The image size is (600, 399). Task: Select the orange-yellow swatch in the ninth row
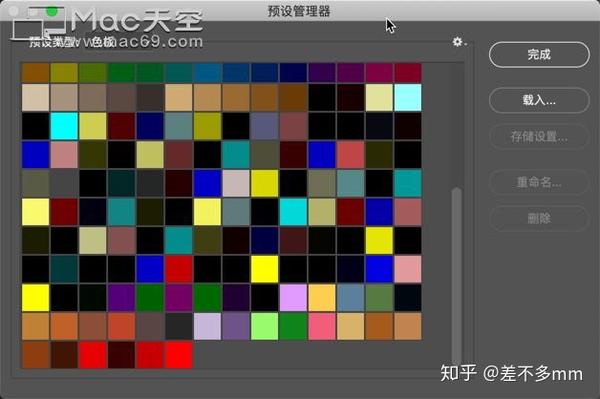(322, 298)
